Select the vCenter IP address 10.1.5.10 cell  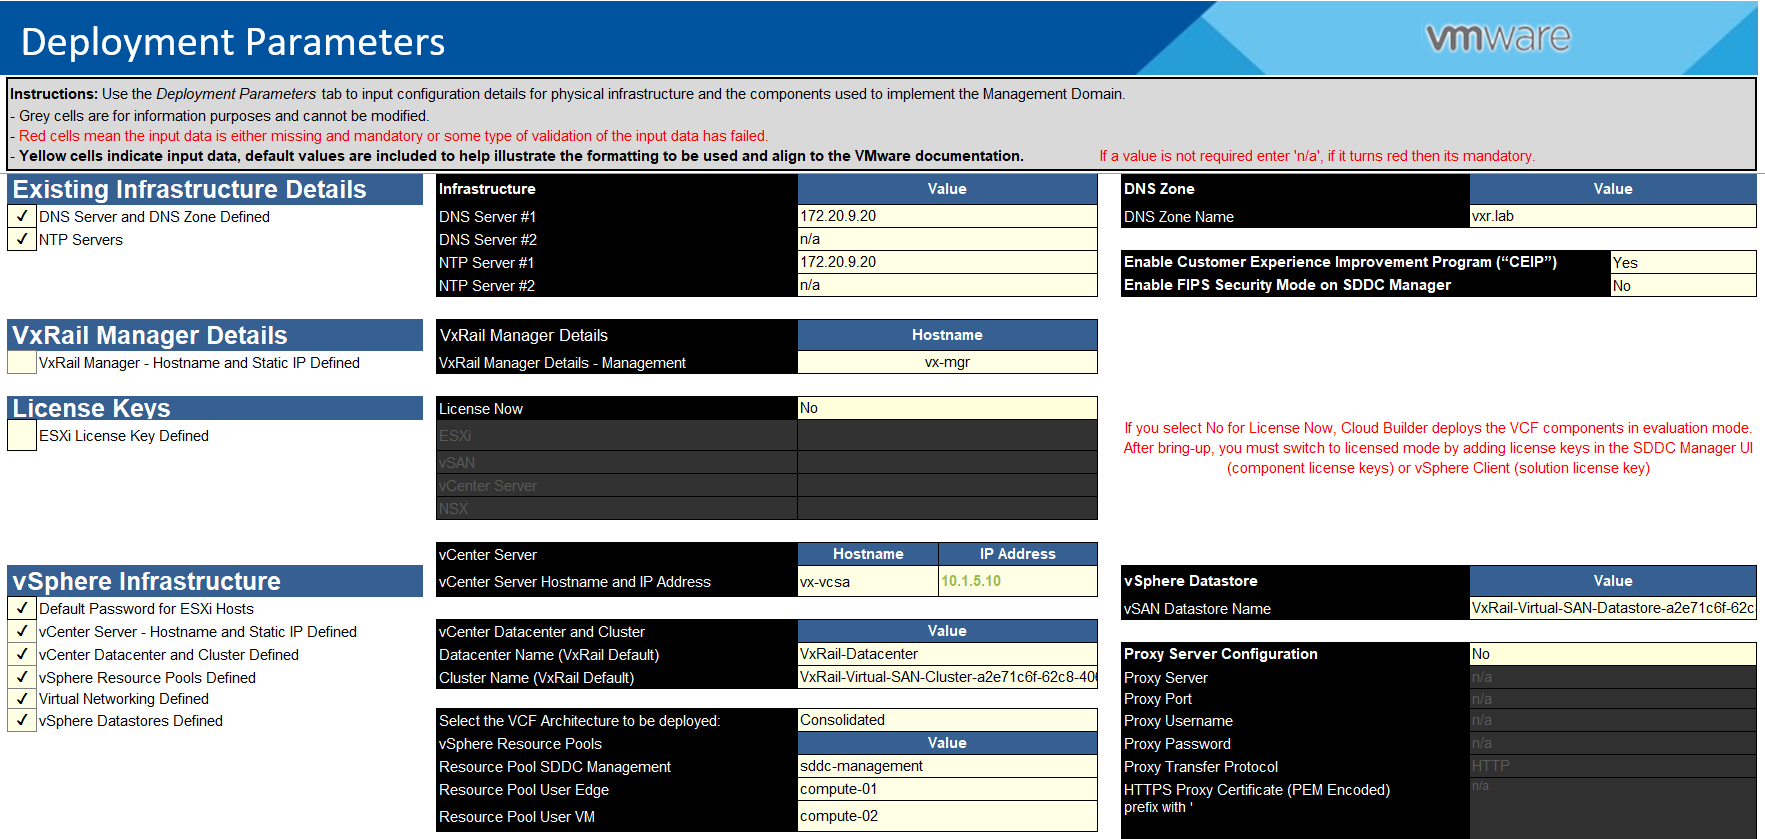(x=1018, y=581)
